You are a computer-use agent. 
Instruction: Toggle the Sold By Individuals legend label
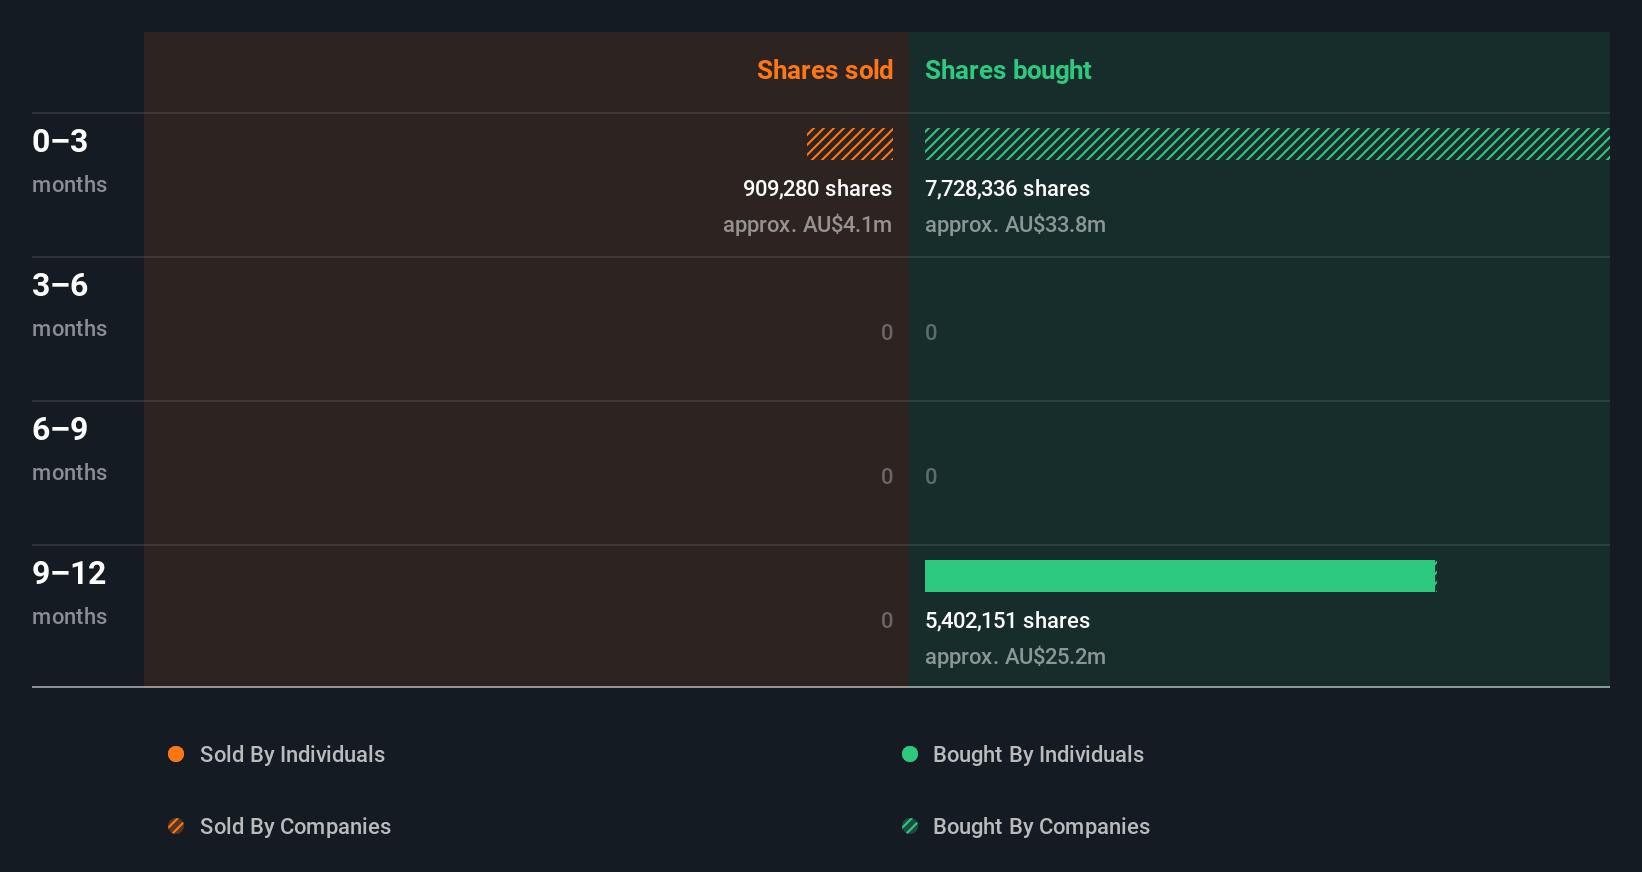[x=292, y=755]
